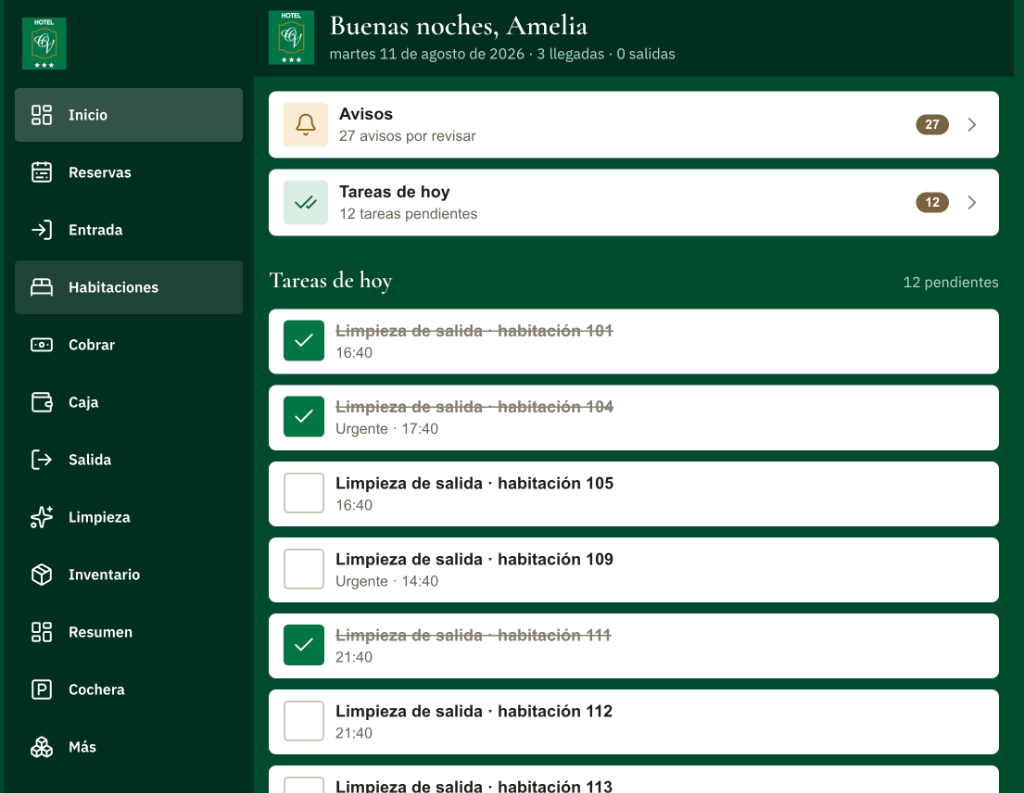Click the 12 tareas count badge

click(x=932, y=202)
